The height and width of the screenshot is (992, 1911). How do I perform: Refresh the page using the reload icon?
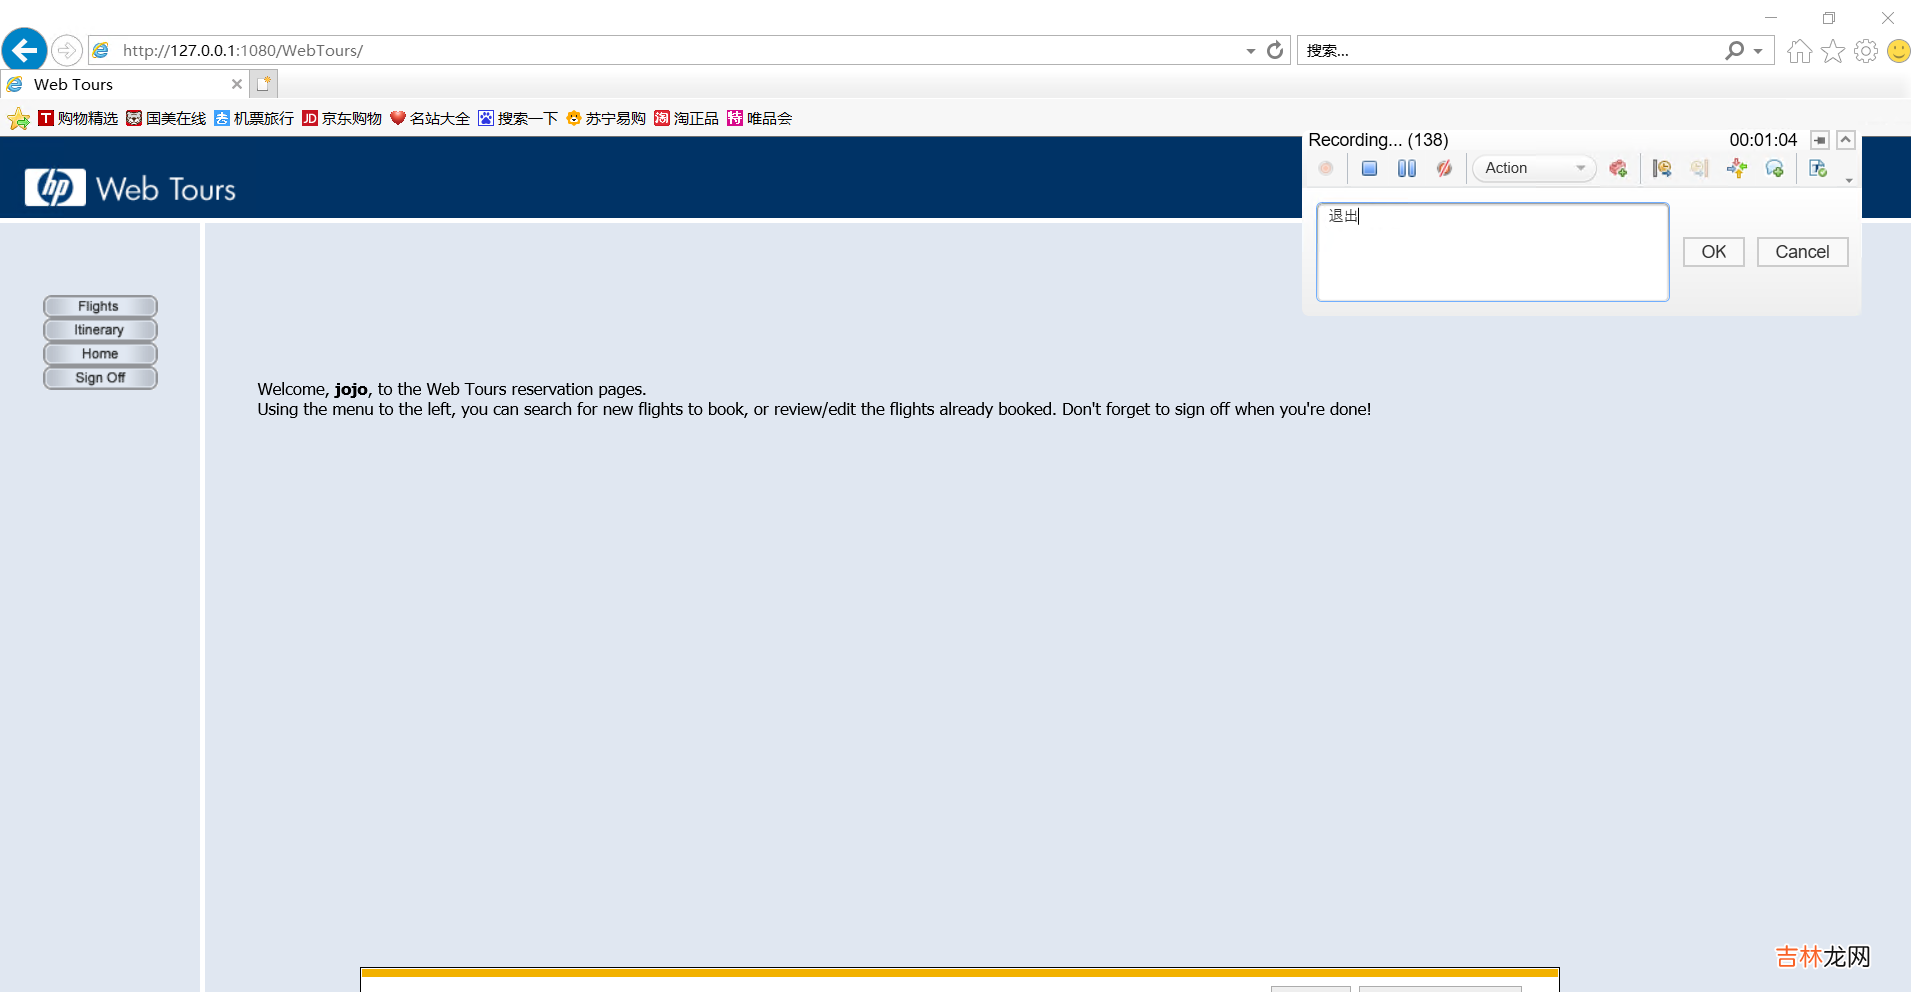pos(1275,51)
